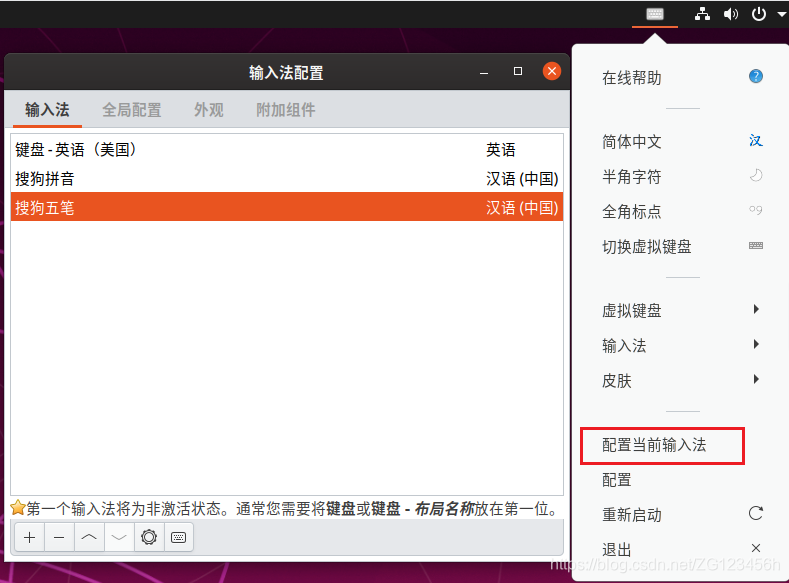Expand 皮肤 submenu arrow
Image resolution: width=789 pixels, height=583 pixels.
click(756, 379)
